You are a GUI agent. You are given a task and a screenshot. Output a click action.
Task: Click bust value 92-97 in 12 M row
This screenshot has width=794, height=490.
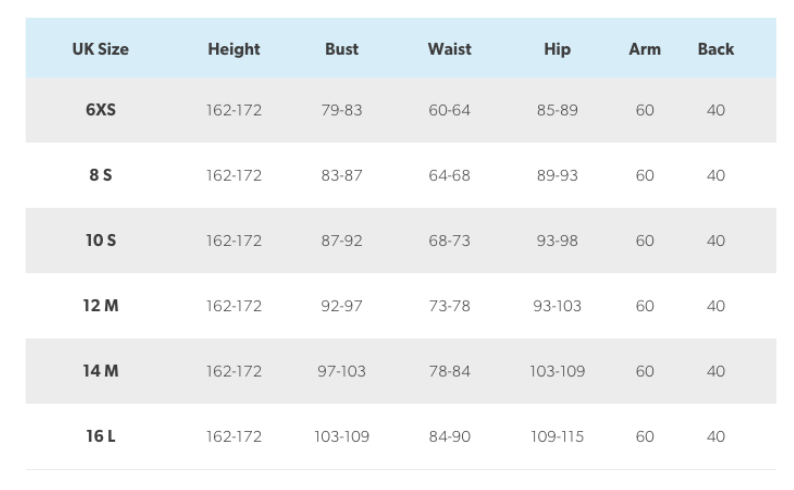(342, 306)
